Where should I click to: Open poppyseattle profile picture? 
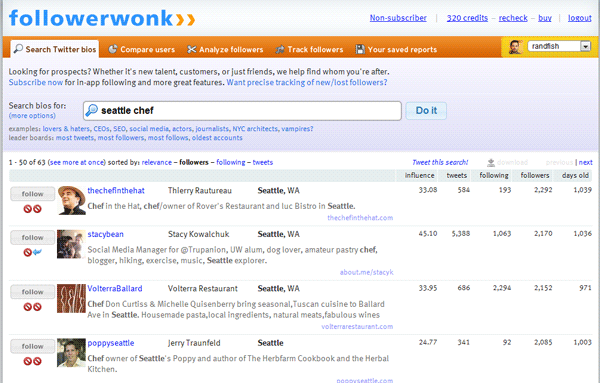[71, 353]
